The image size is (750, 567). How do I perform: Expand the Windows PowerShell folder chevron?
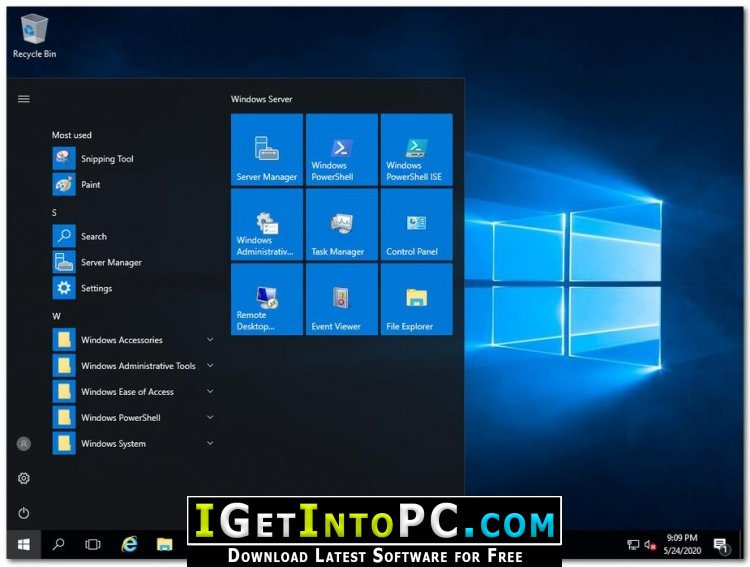[x=210, y=417]
